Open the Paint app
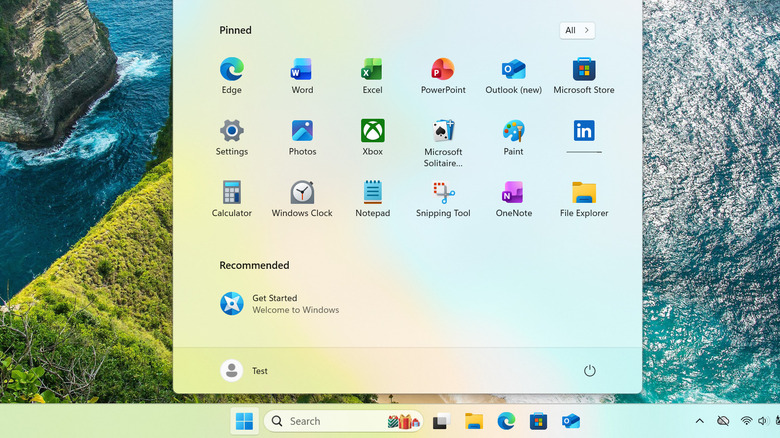780x438 pixels. tap(513, 137)
